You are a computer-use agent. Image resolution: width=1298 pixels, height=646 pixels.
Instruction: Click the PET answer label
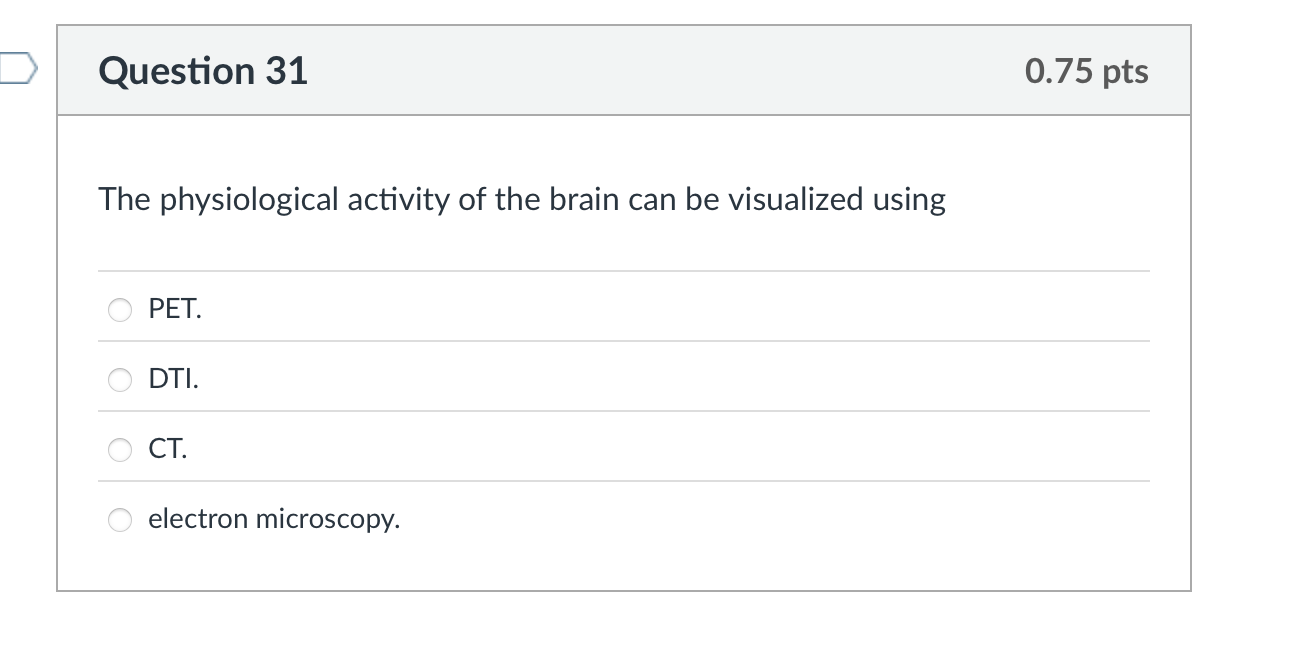174,309
